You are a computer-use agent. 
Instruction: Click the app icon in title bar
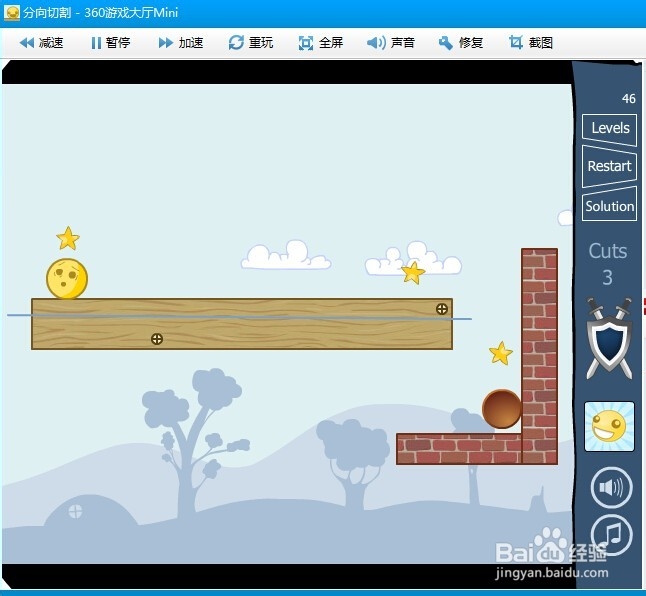[12, 12]
